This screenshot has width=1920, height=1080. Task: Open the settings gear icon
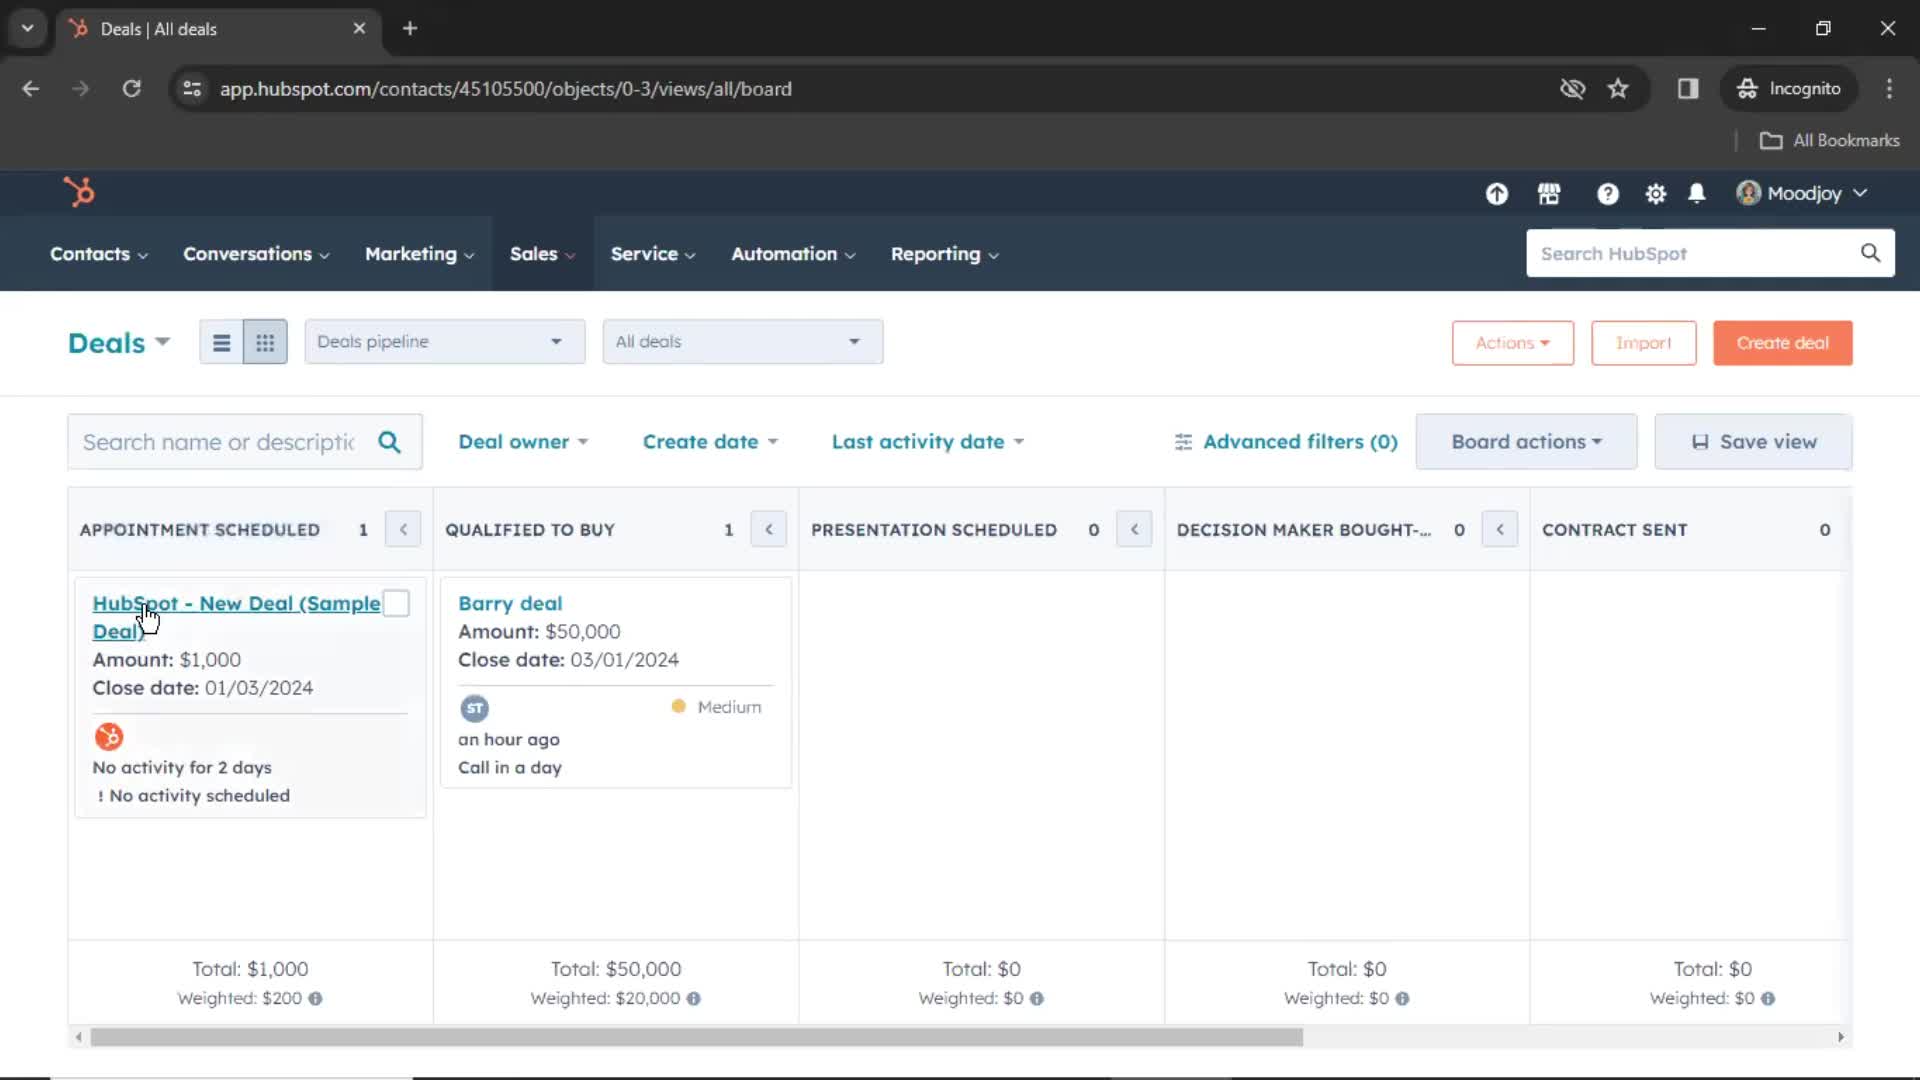pyautogui.click(x=1656, y=194)
